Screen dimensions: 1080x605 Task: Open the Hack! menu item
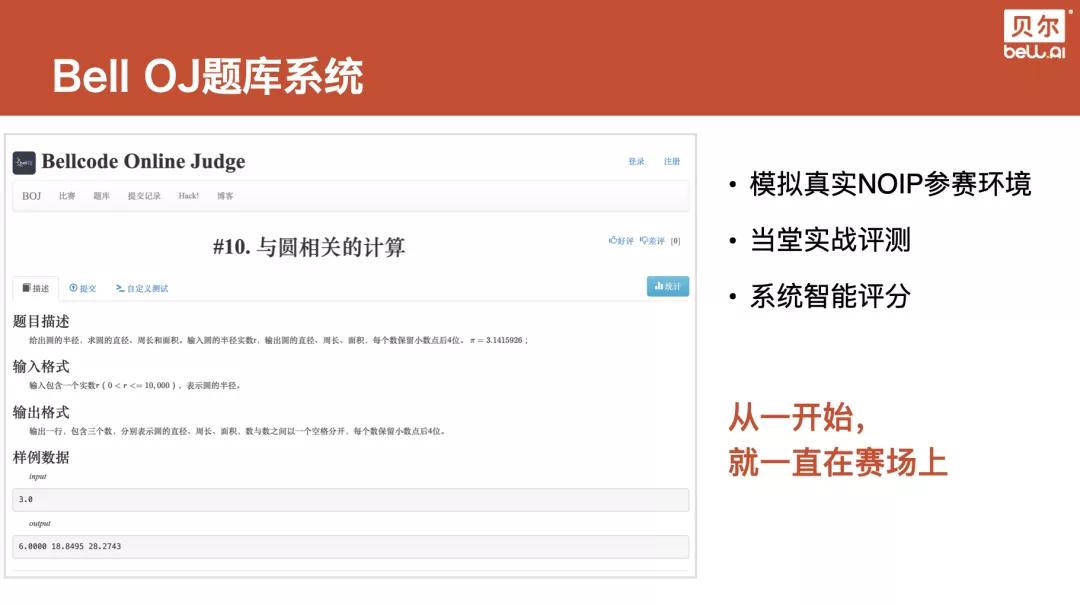point(189,196)
